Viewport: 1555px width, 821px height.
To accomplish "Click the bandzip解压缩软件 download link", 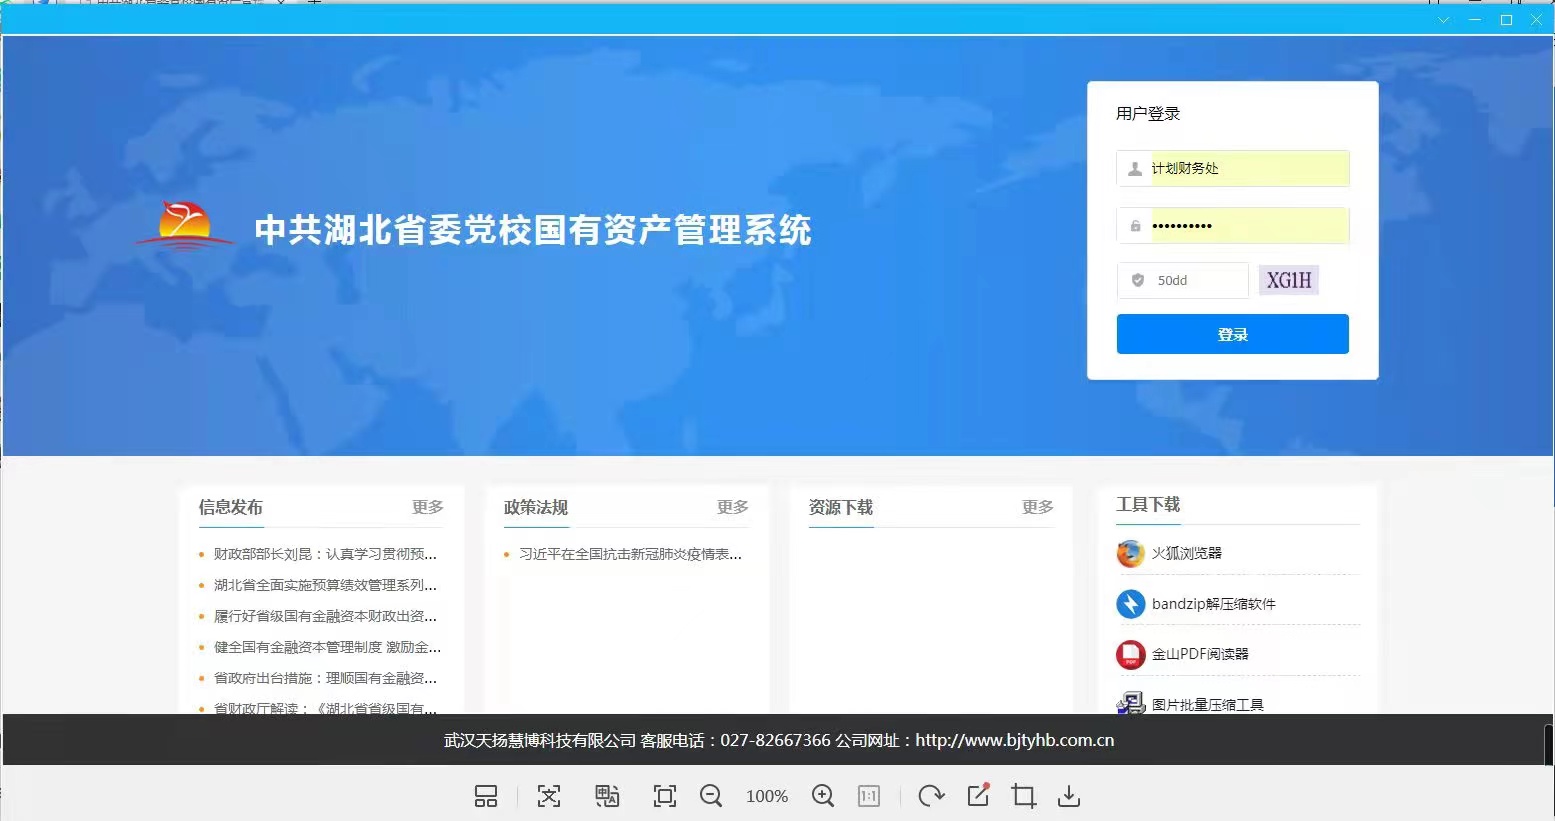I will tap(1214, 604).
